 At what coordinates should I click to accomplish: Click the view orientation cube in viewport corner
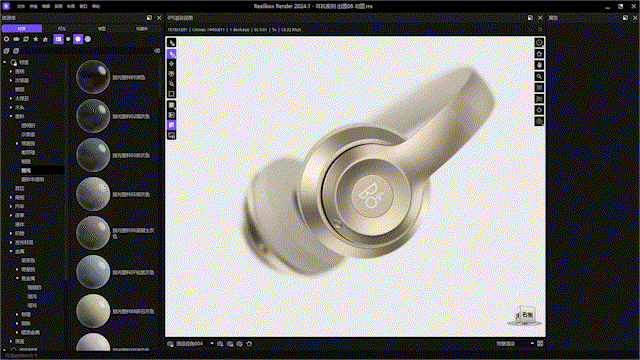pos(525,316)
